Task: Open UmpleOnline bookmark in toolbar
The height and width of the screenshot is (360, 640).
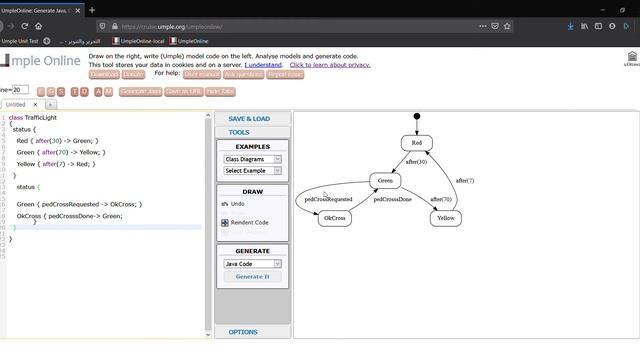Action: (x=189, y=41)
